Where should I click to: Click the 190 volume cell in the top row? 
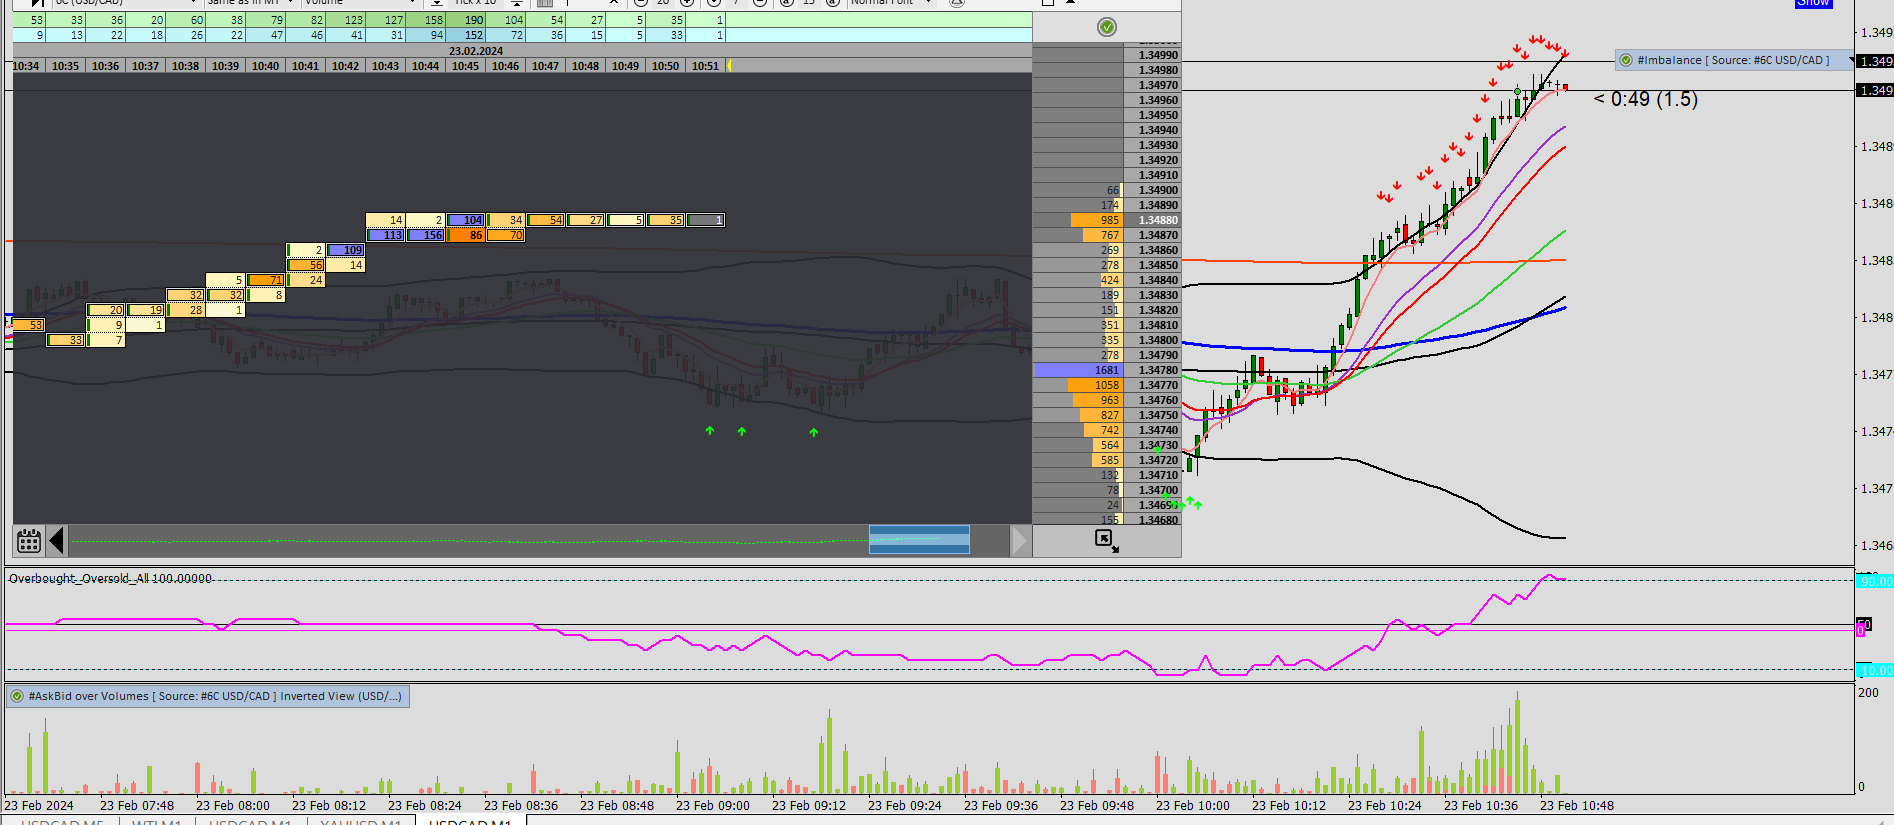pyautogui.click(x=465, y=20)
